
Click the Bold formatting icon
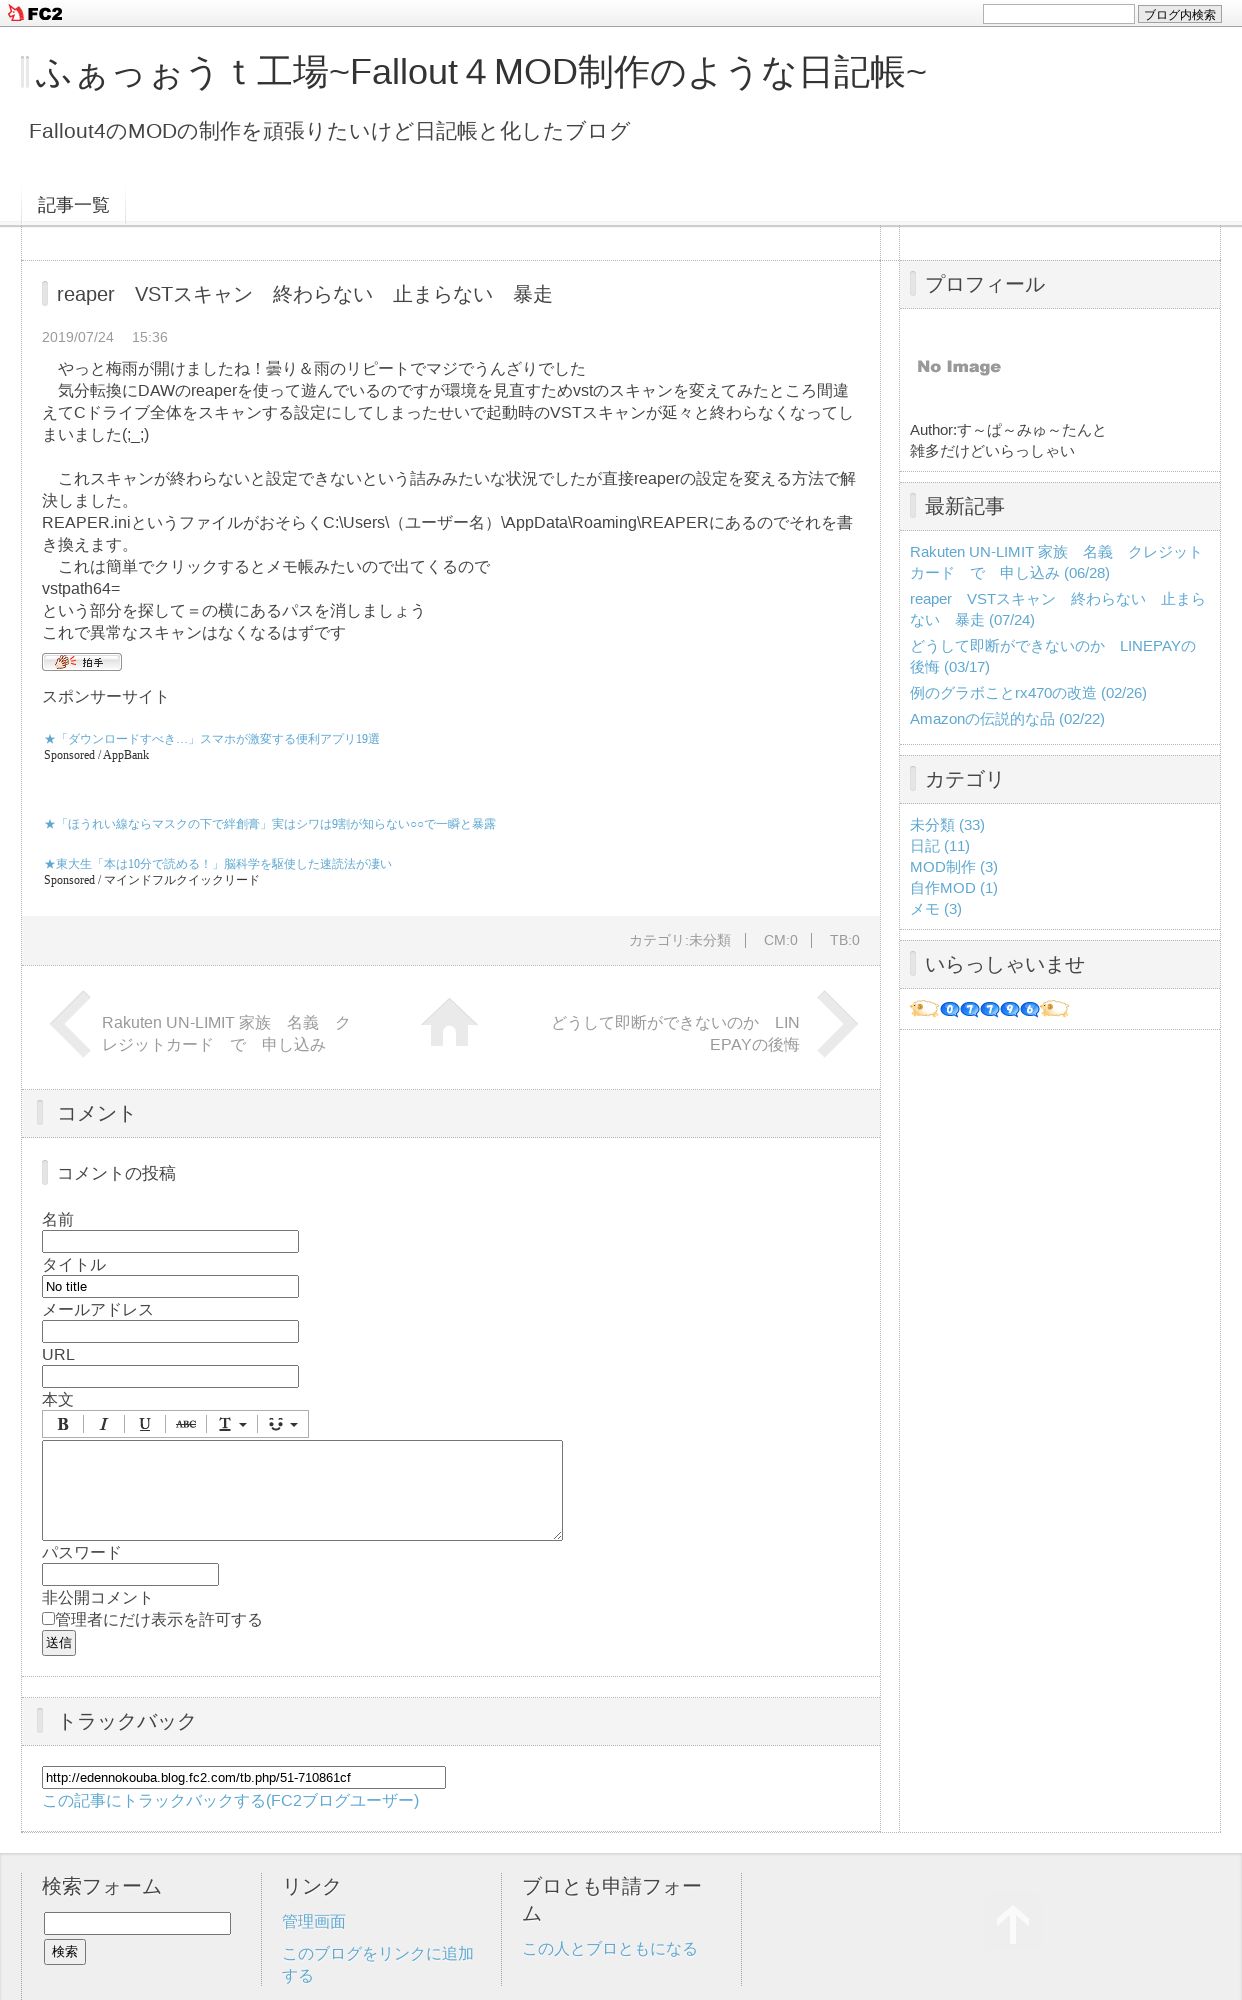click(63, 1424)
